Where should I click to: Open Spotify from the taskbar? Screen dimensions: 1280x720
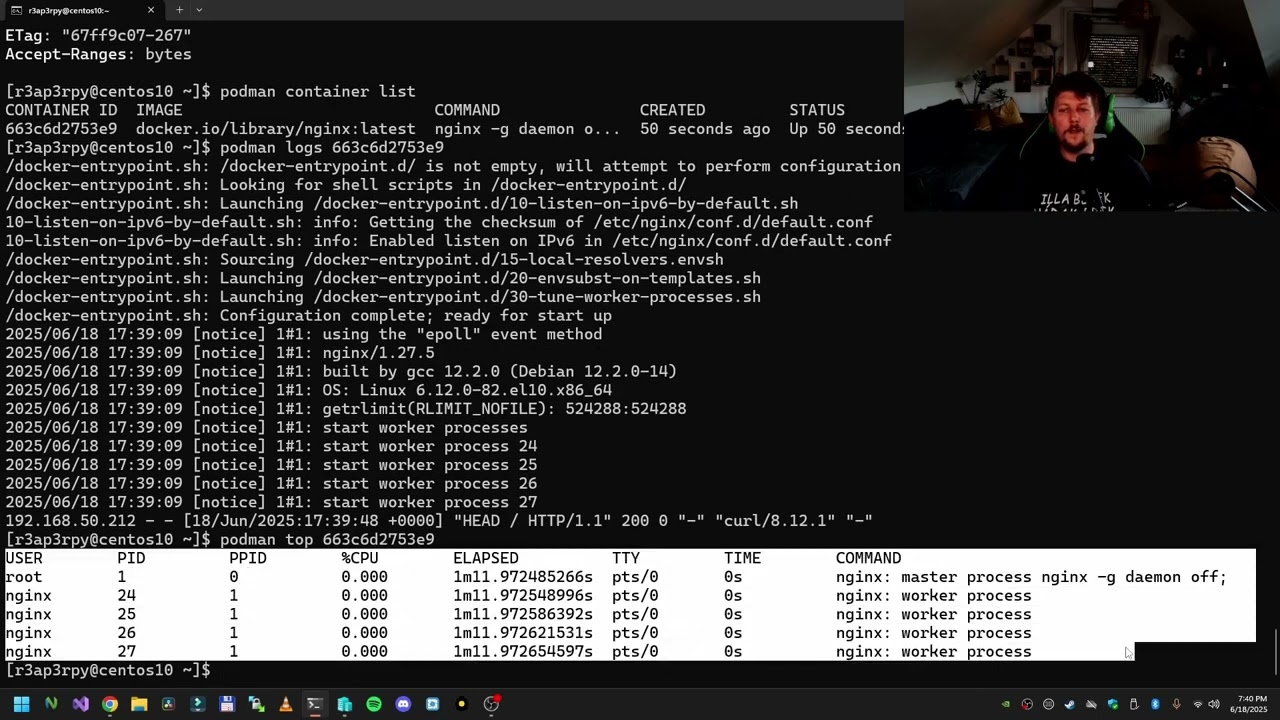374,704
